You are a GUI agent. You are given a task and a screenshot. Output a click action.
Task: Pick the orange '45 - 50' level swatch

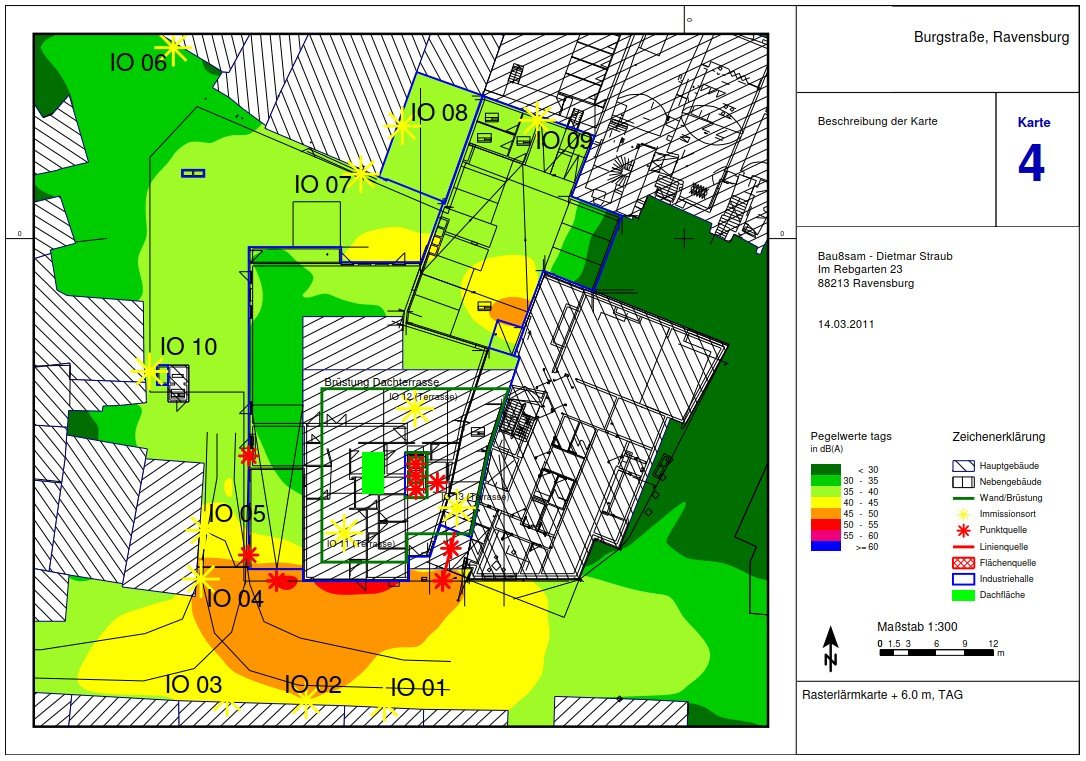825,513
